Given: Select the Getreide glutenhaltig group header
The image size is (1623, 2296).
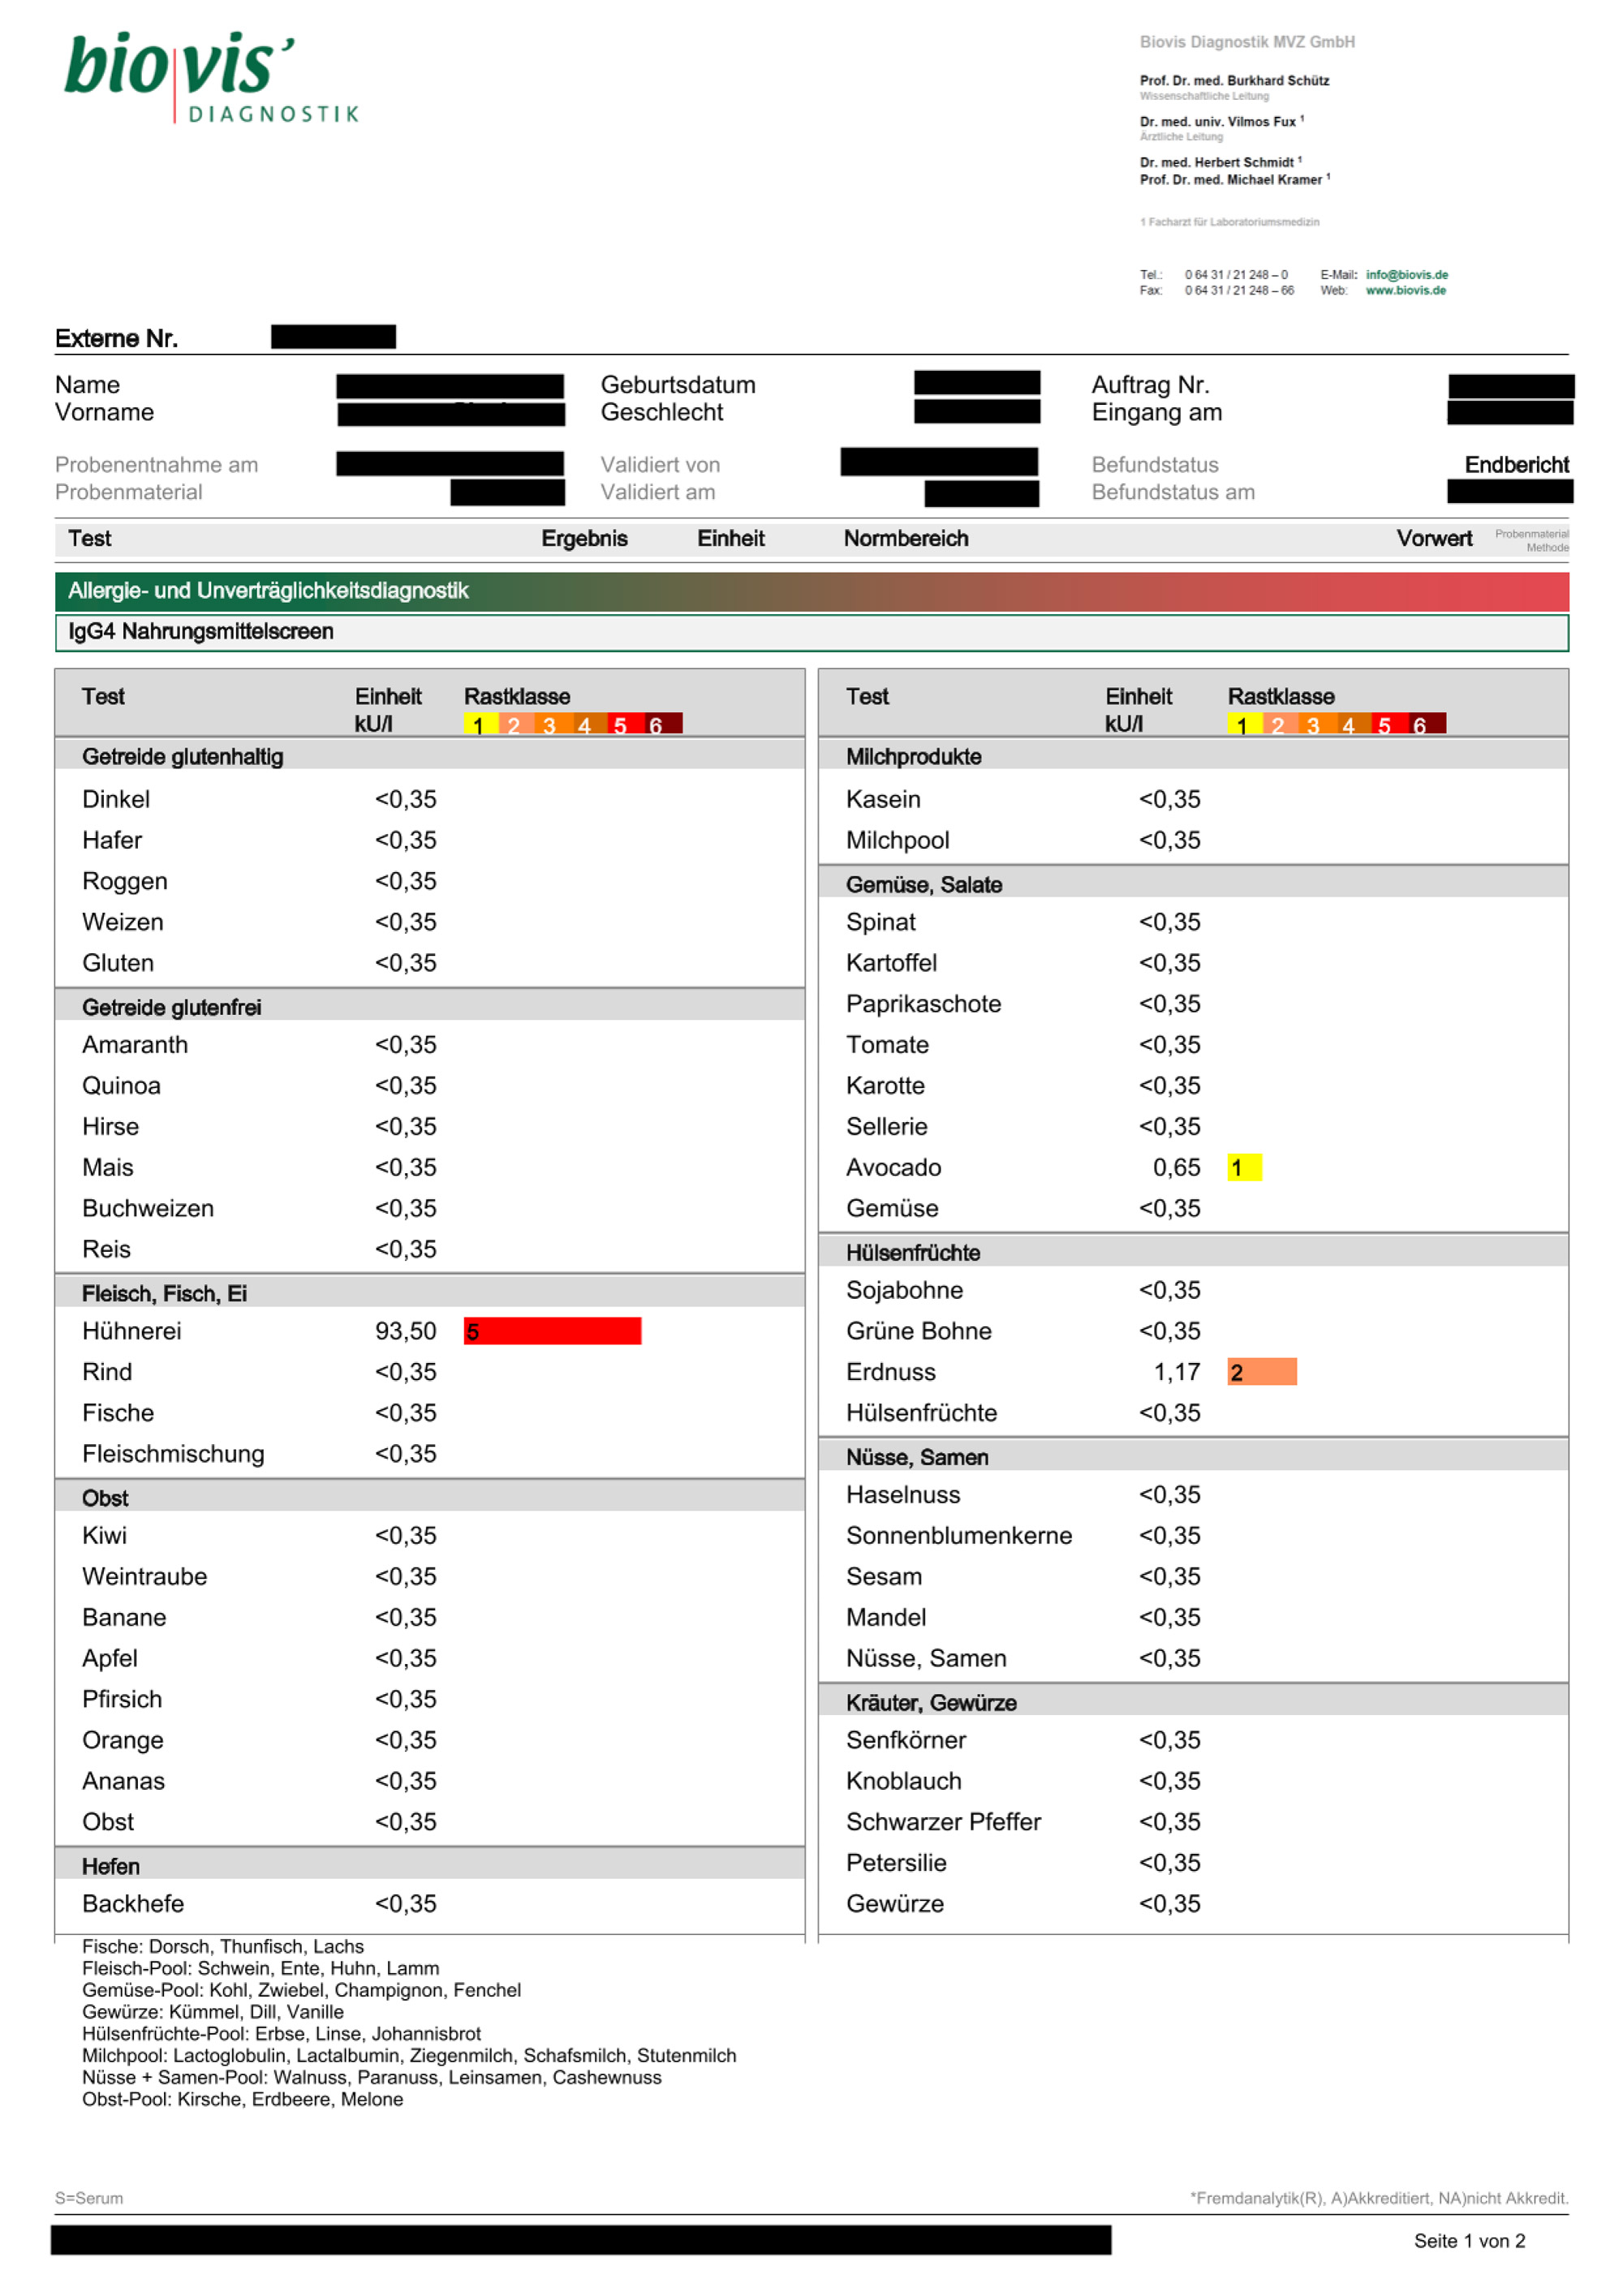Looking at the screenshot, I should [x=183, y=757].
